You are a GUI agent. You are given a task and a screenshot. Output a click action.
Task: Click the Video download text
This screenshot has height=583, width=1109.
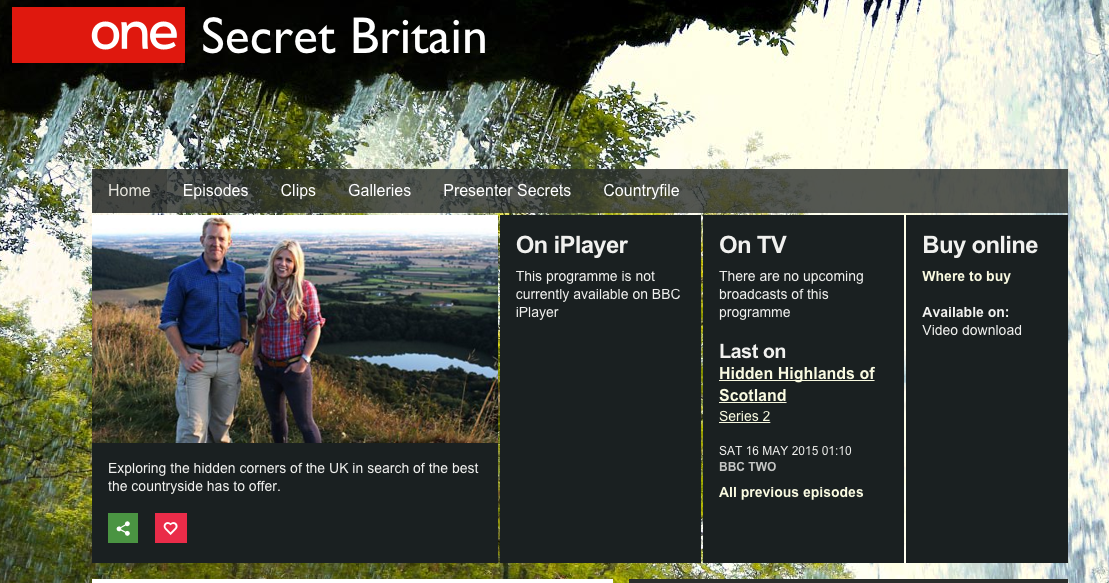(972, 330)
